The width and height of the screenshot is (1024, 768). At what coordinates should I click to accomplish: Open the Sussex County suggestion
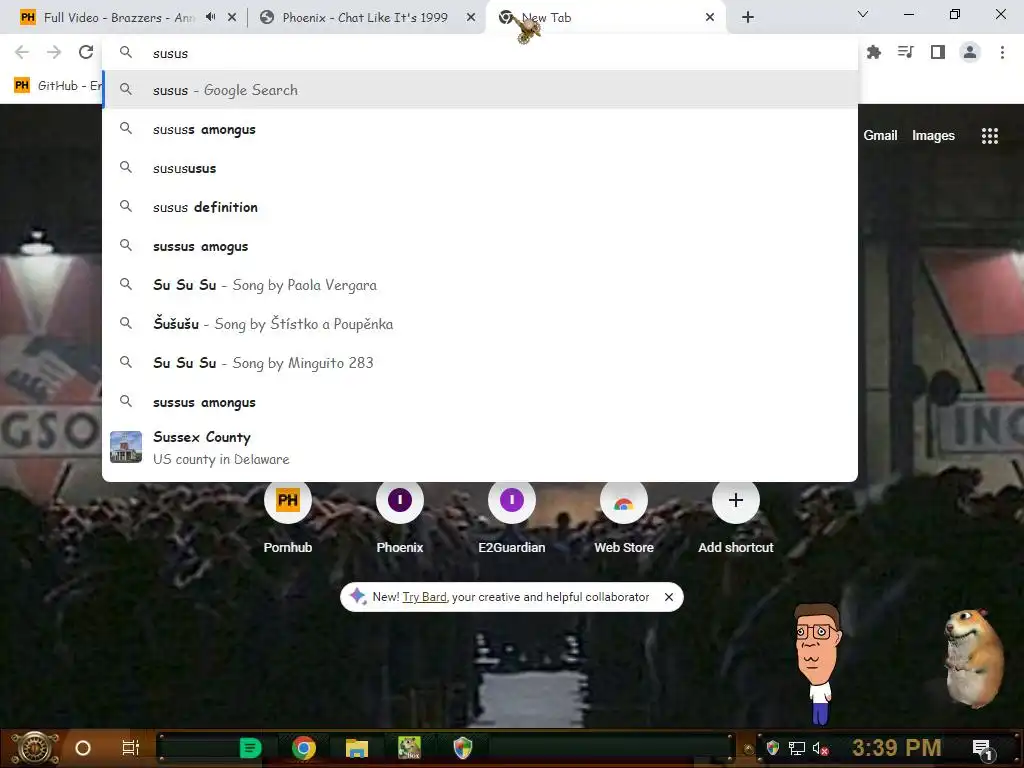(480, 447)
